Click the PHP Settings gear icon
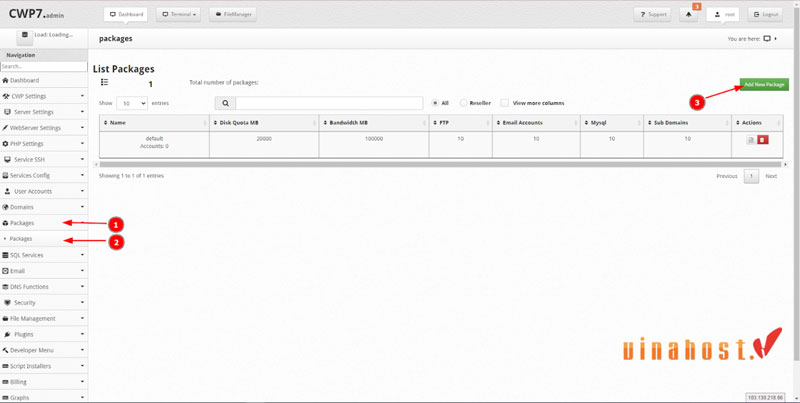Screen dimensions: 800x403 pos(6,144)
